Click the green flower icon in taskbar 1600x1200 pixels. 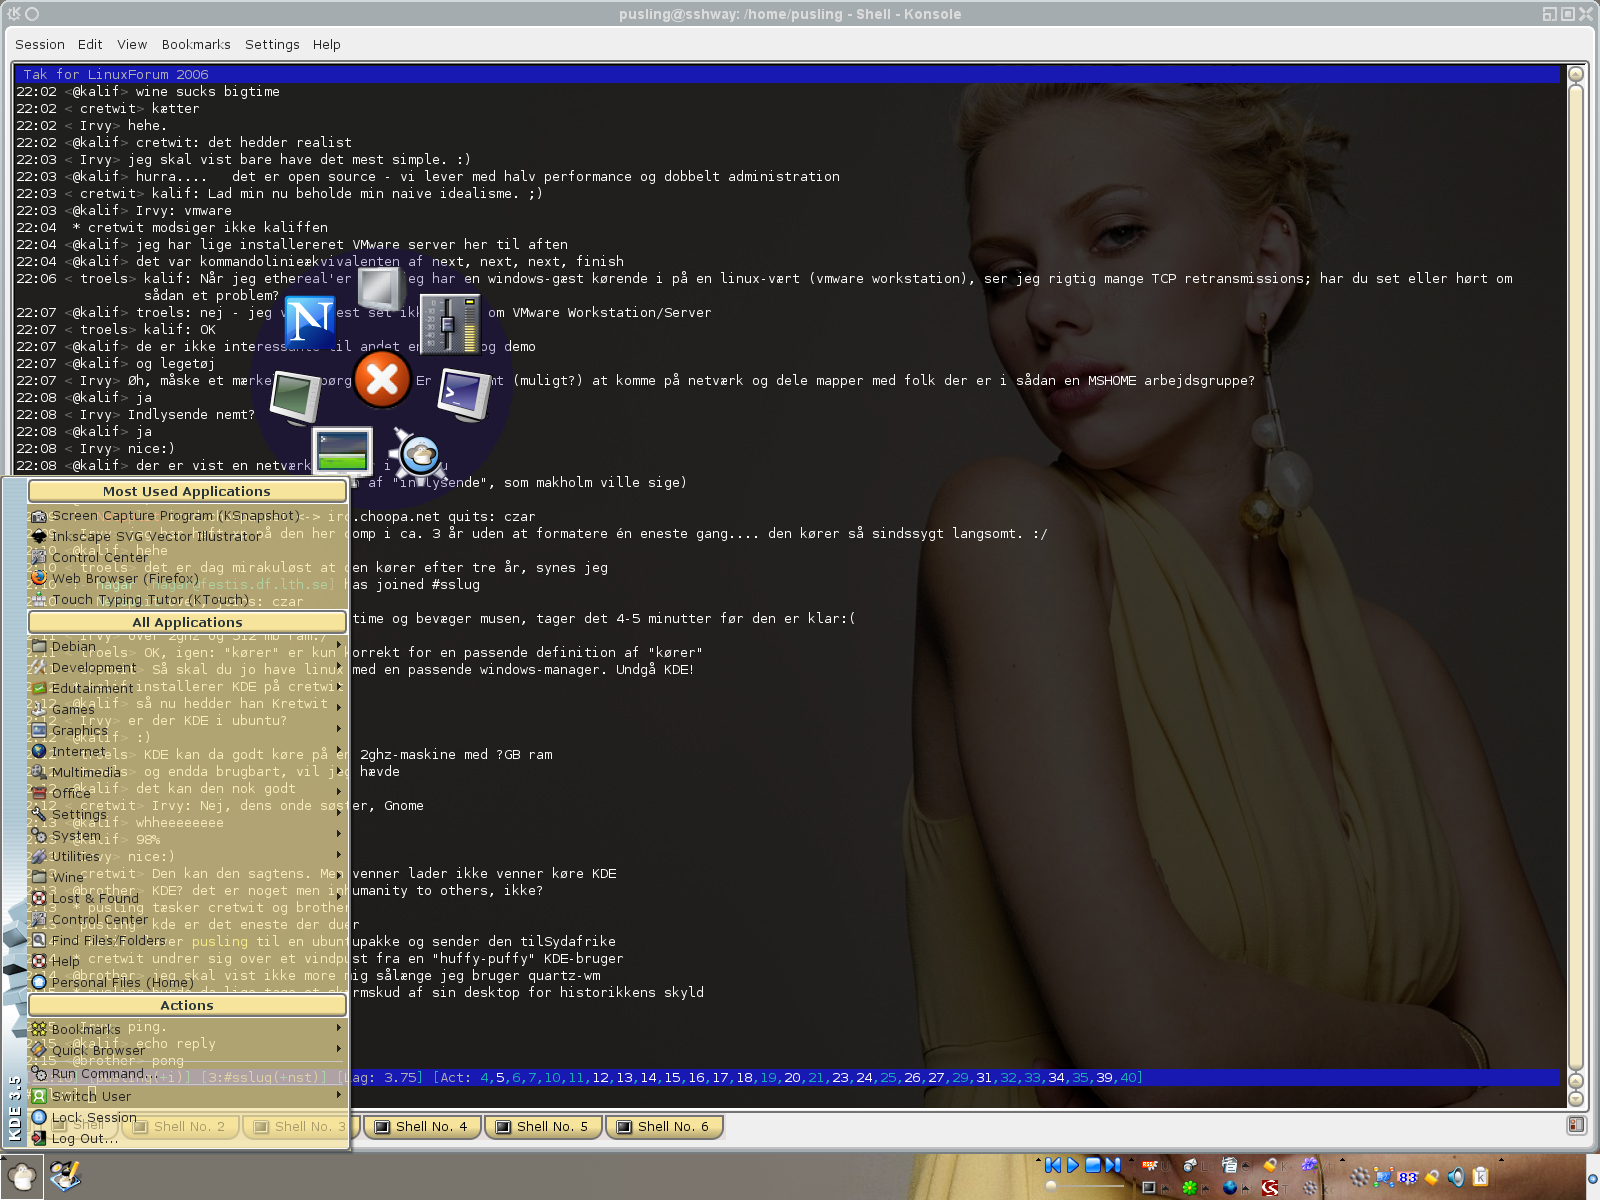click(x=1189, y=1187)
